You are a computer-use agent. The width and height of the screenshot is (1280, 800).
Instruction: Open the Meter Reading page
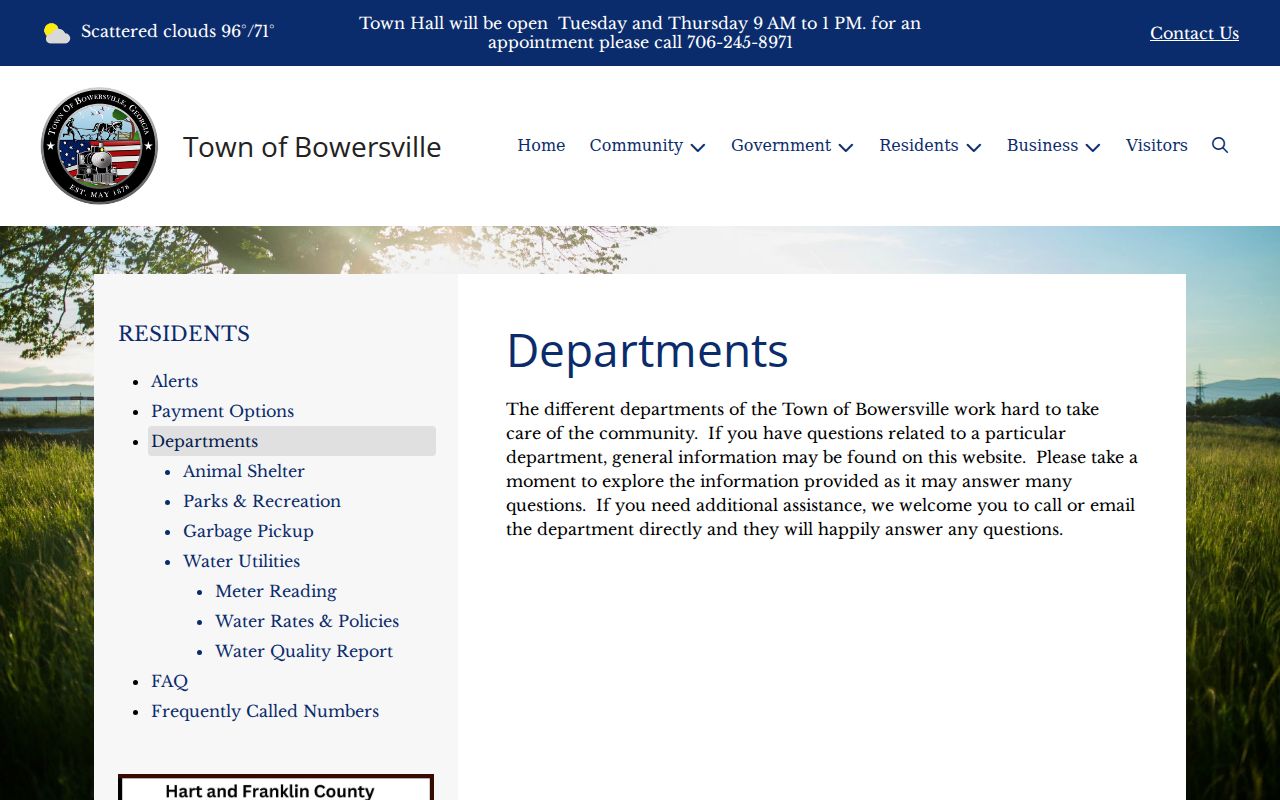pyautogui.click(x=276, y=591)
